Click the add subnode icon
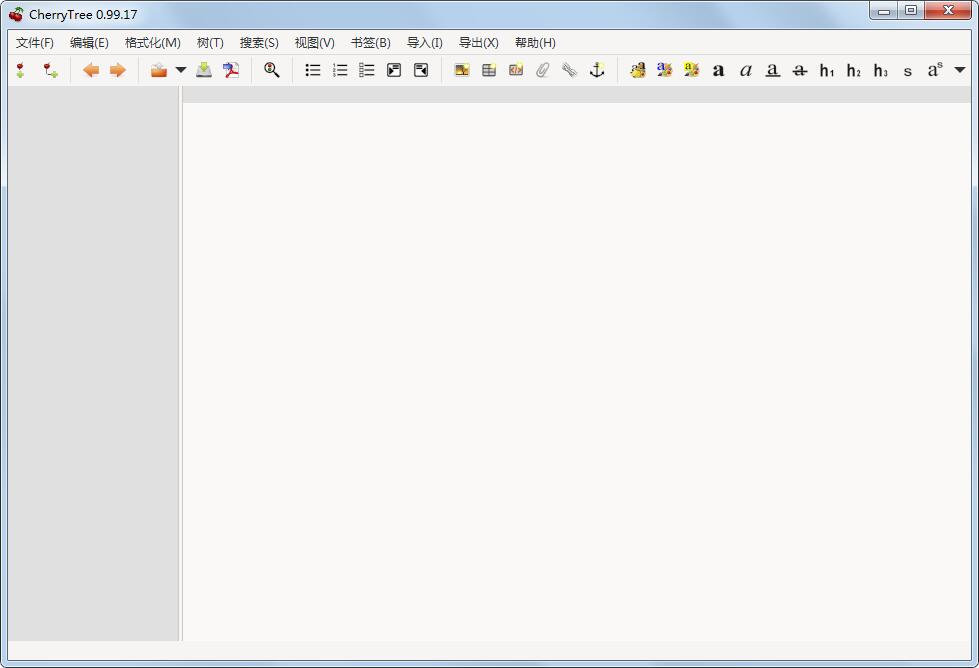The height and width of the screenshot is (668, 979). click(x=50, y=70)
